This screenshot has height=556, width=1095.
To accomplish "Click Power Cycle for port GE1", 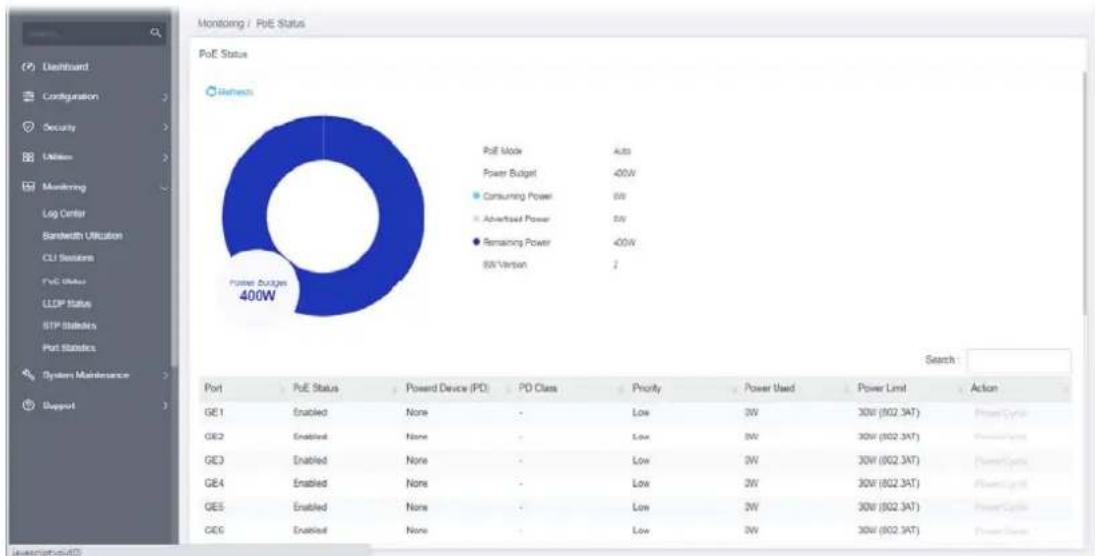I will coord(1000,413).
